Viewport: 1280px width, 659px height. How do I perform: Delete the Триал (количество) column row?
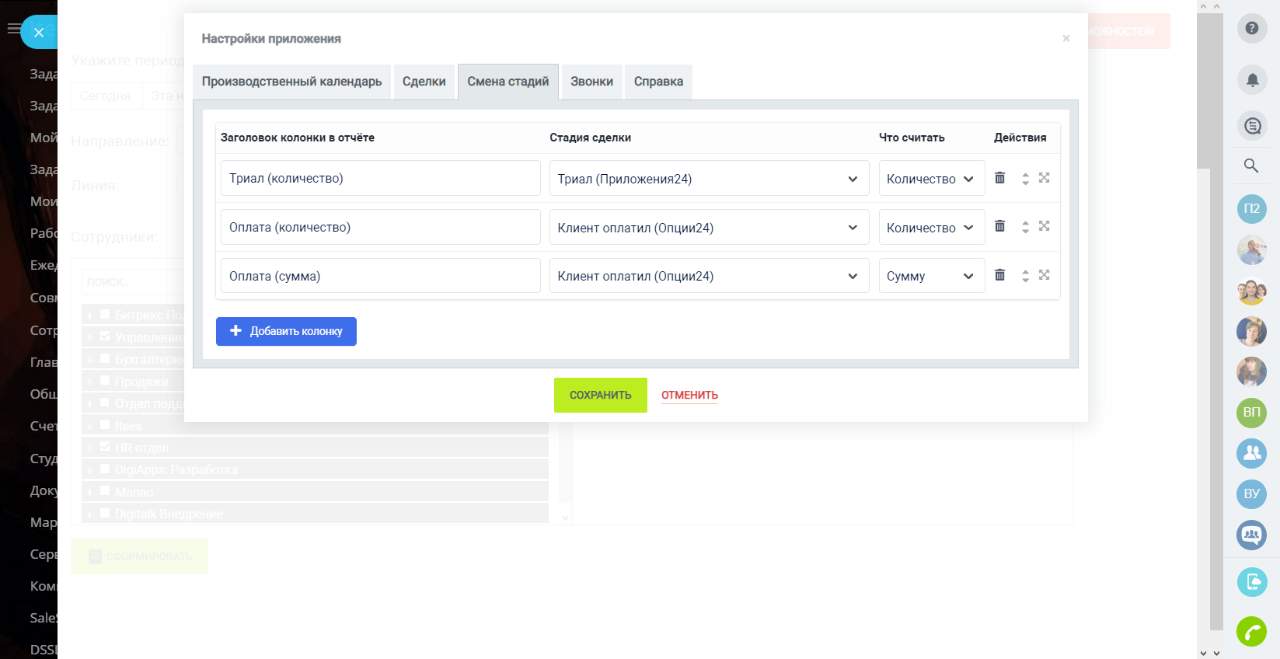pyautogui.click(x=999, y=178)
